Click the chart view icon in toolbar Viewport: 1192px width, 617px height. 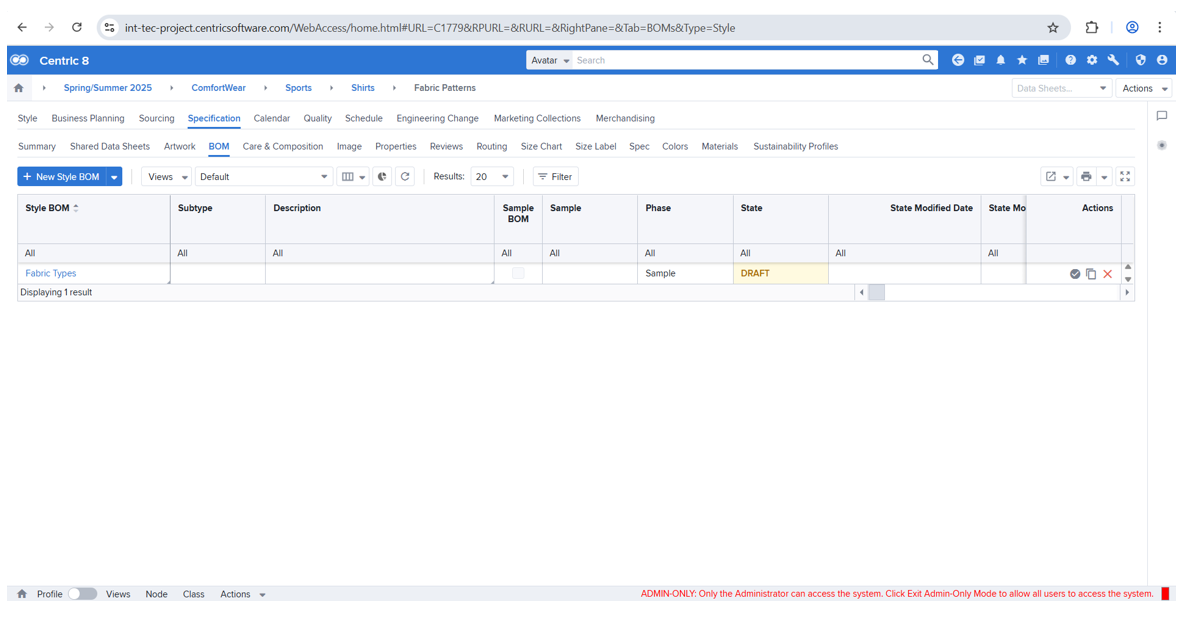[x=382, y=176]
